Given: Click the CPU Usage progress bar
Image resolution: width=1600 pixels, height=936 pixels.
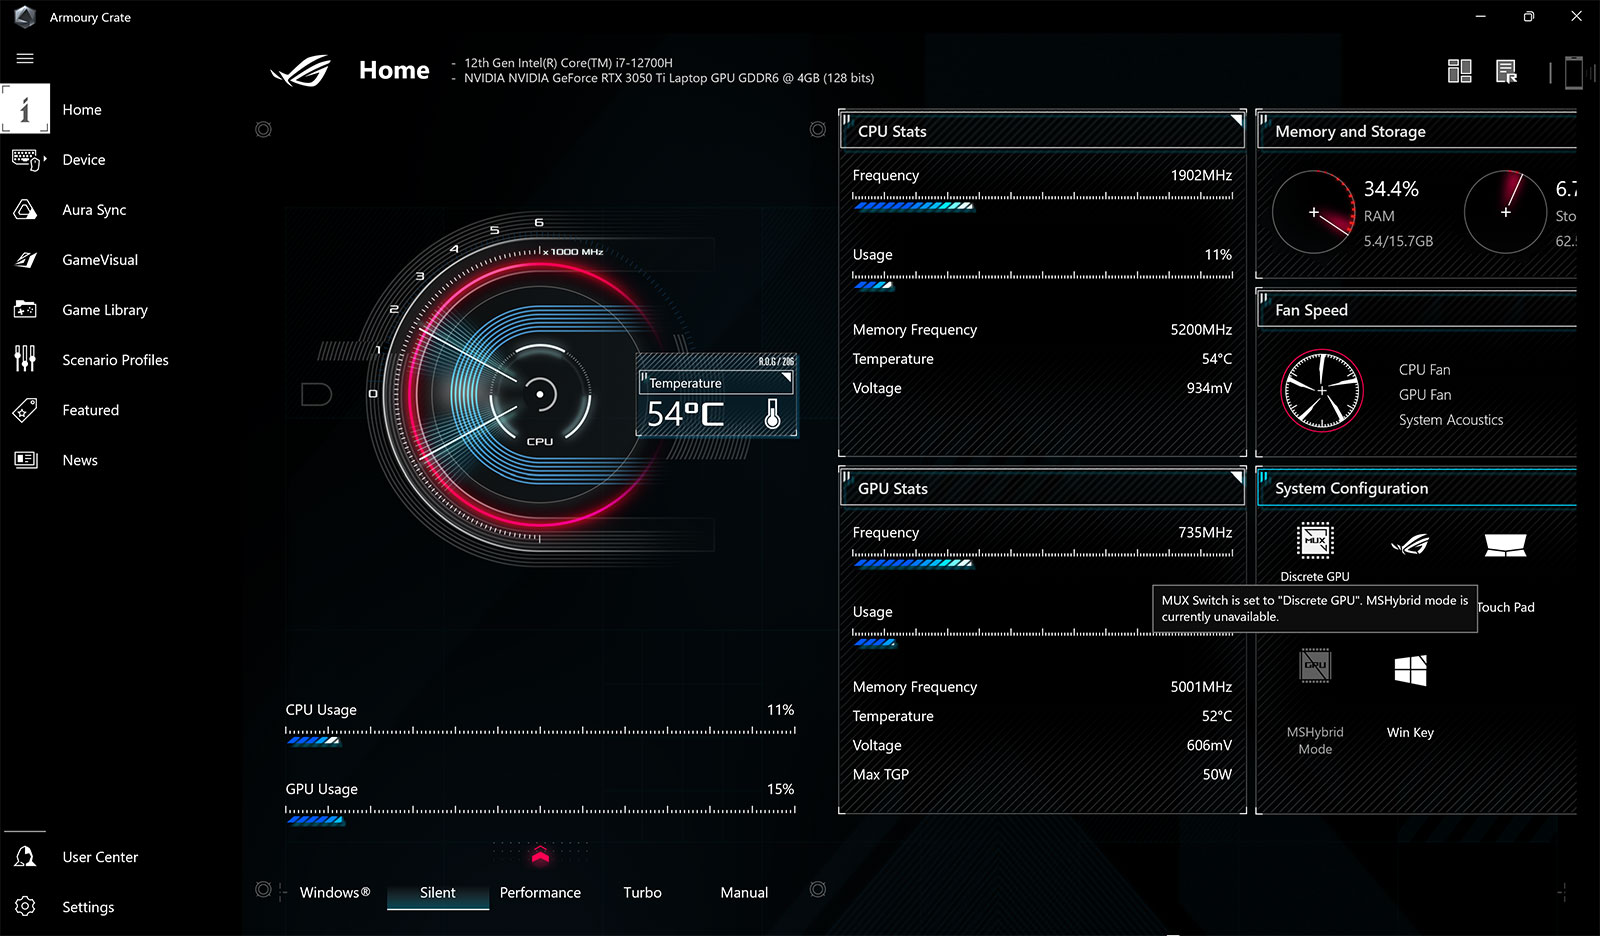Looking at the screenshot, I should tap(540, 735).
